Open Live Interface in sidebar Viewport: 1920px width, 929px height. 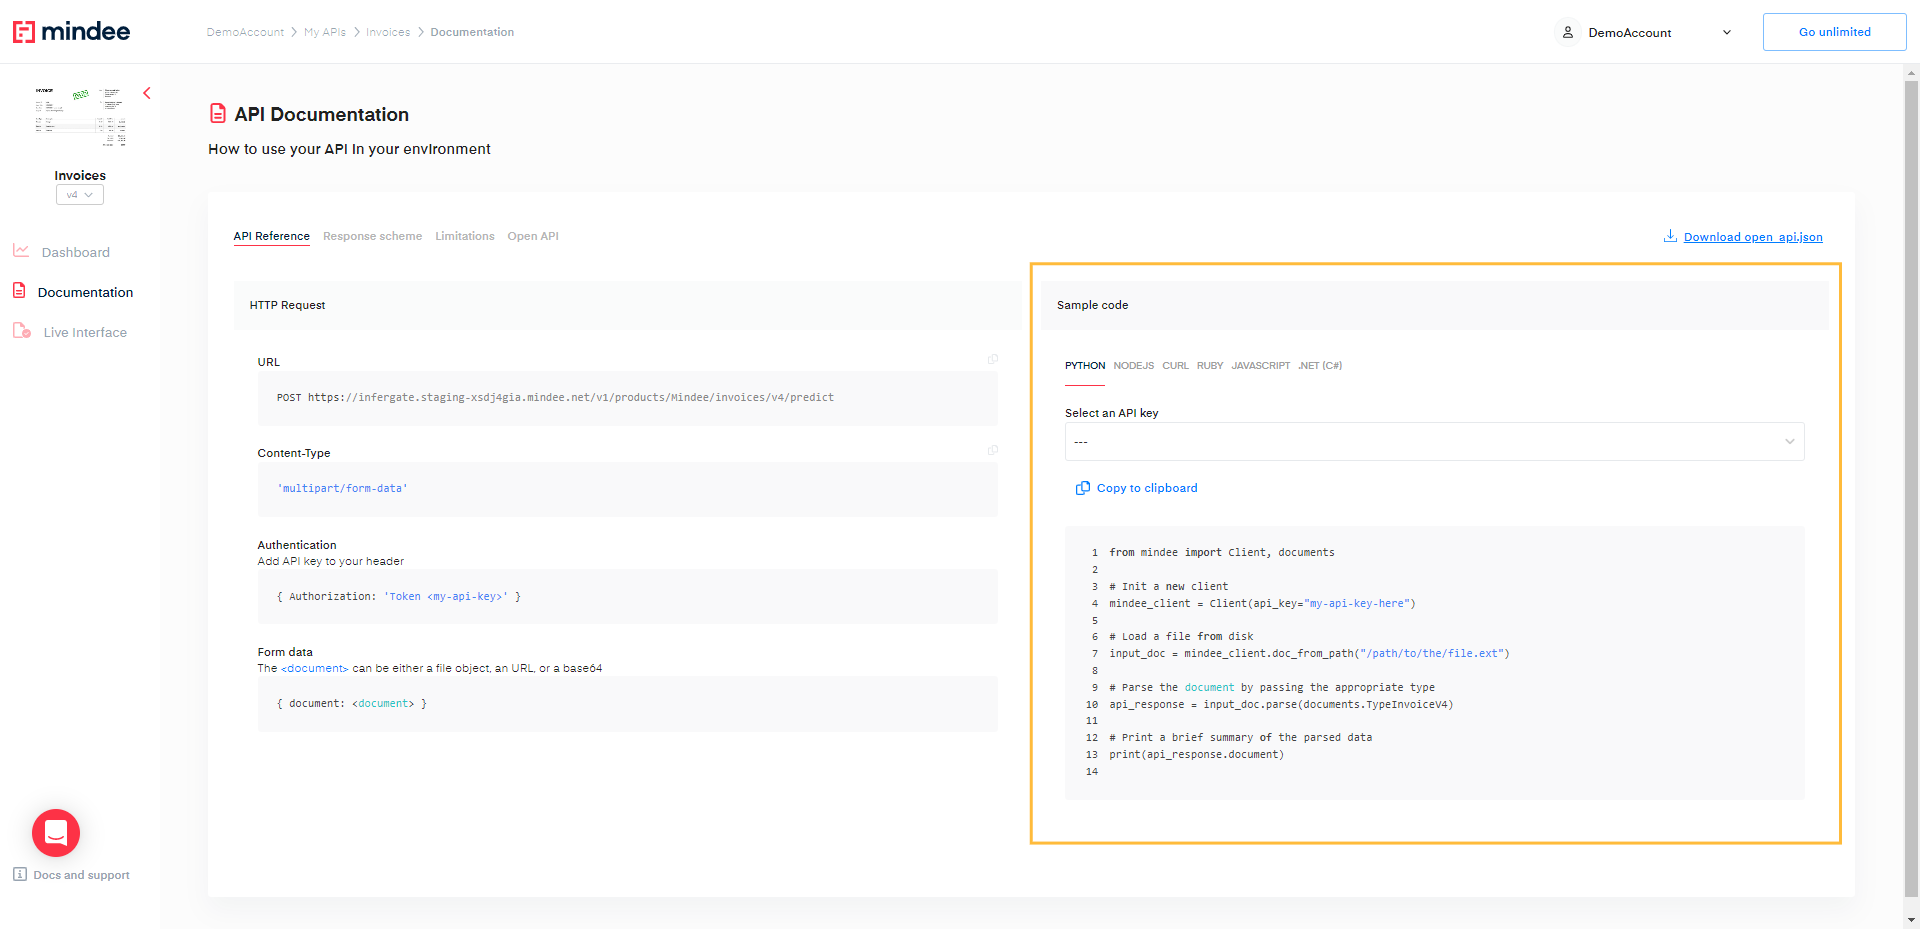85,332
